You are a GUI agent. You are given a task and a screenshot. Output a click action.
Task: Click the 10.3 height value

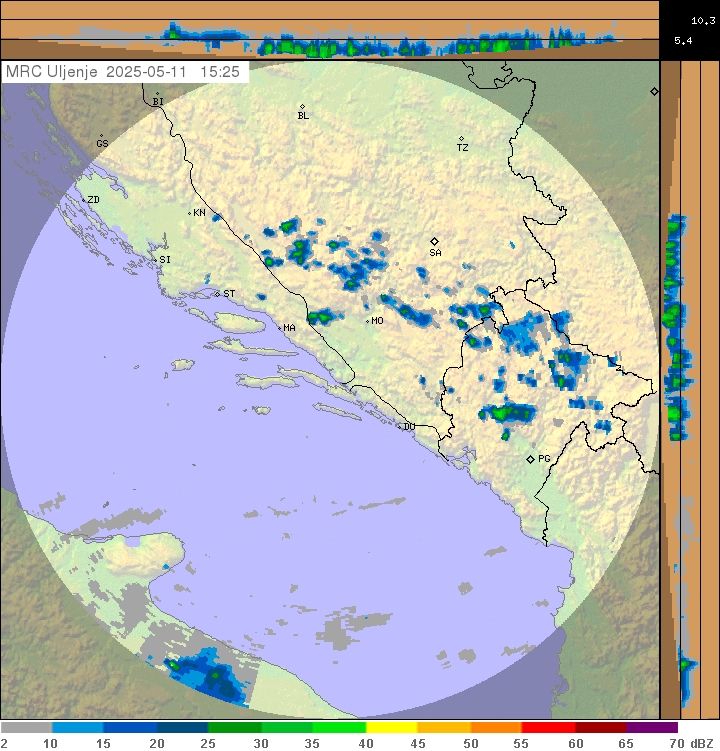tap(703, 21)
